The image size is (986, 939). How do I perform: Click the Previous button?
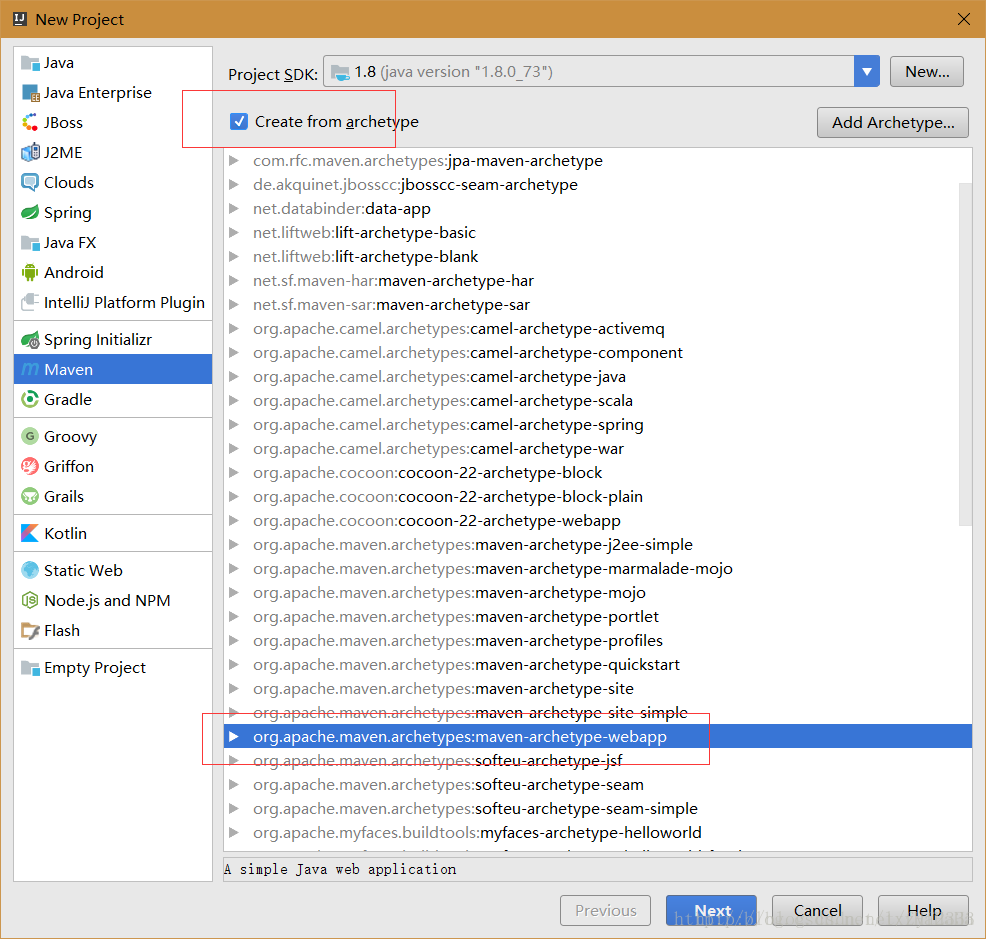pyautogui.click(x=605, y=910)
